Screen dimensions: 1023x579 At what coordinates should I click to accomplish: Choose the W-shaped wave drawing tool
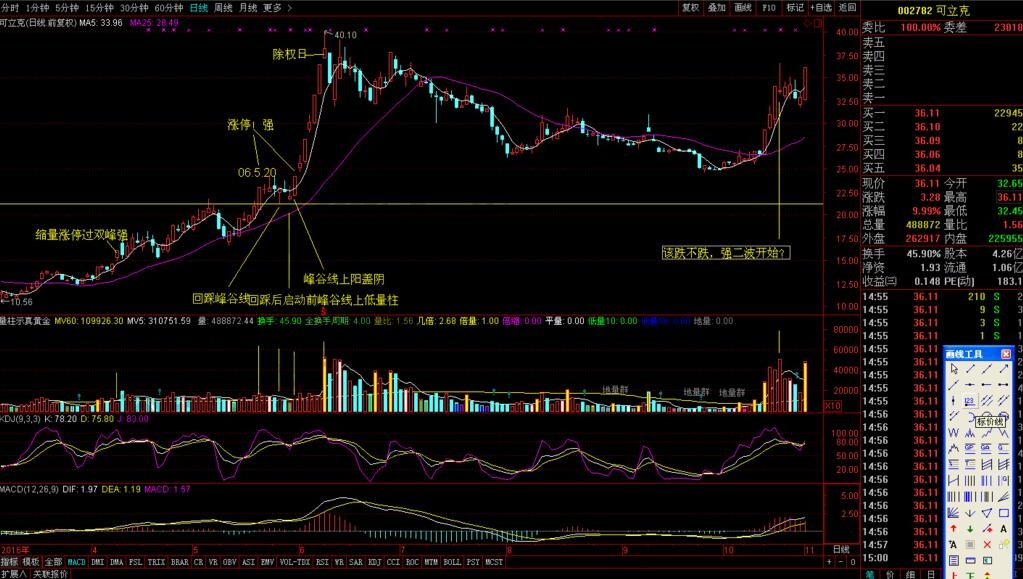click(954, 432)
